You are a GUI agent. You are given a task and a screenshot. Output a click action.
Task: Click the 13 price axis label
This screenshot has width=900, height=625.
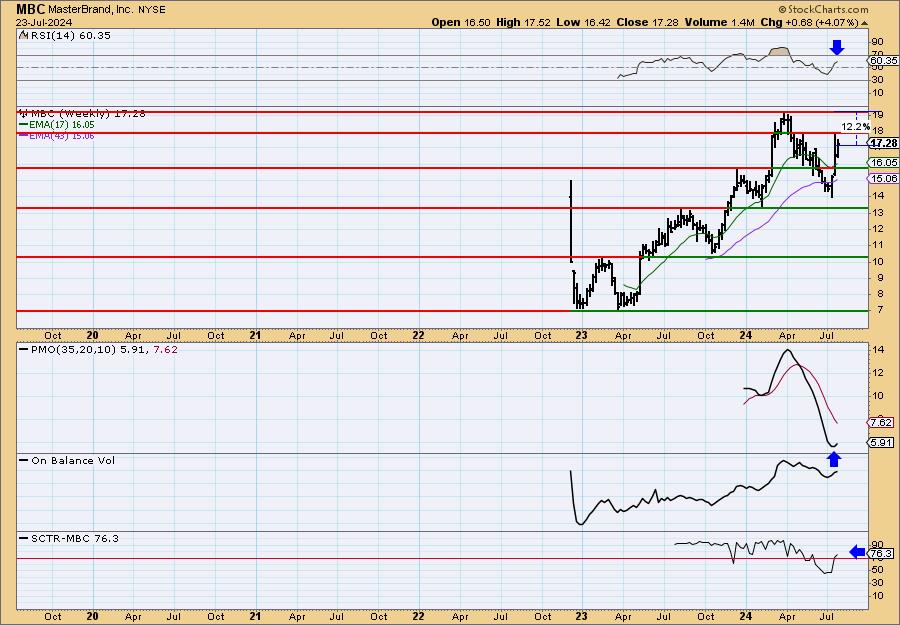coord(878,212)
